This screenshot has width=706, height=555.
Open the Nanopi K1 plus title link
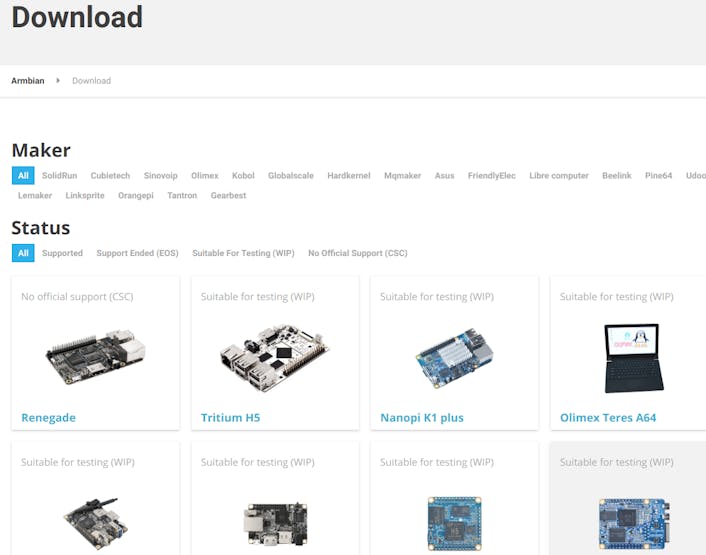point(422,418)
